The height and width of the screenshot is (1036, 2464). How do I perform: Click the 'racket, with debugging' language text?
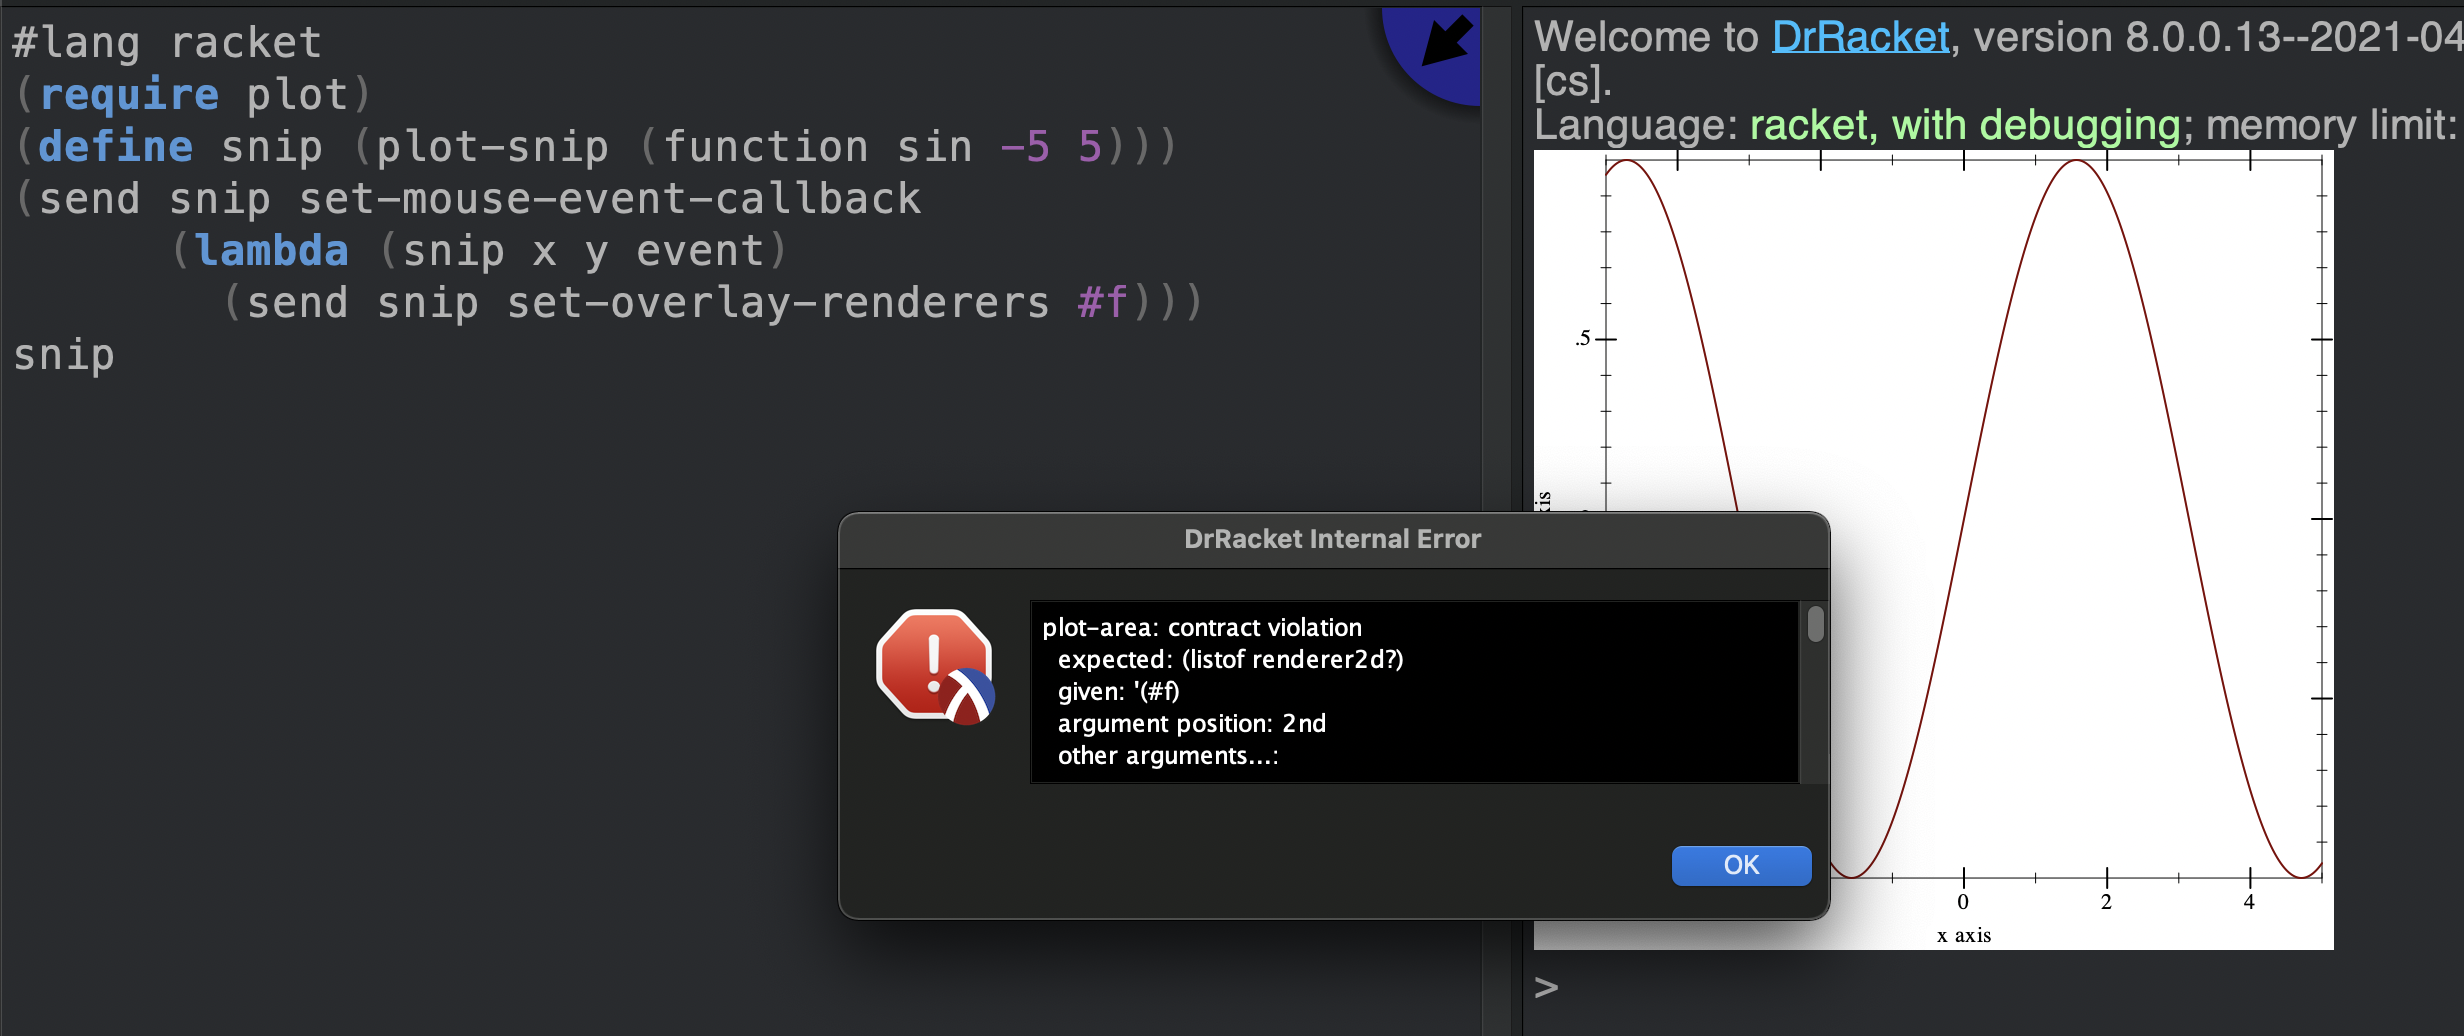(x=1964, y=126)
